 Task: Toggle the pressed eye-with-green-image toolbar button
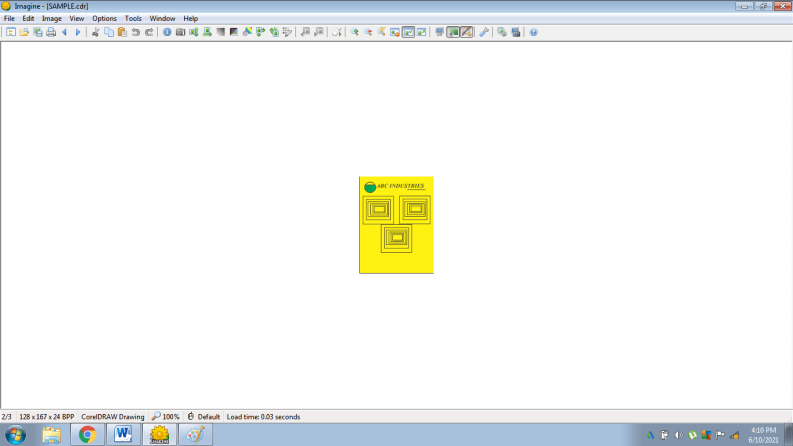click(453, 32)
